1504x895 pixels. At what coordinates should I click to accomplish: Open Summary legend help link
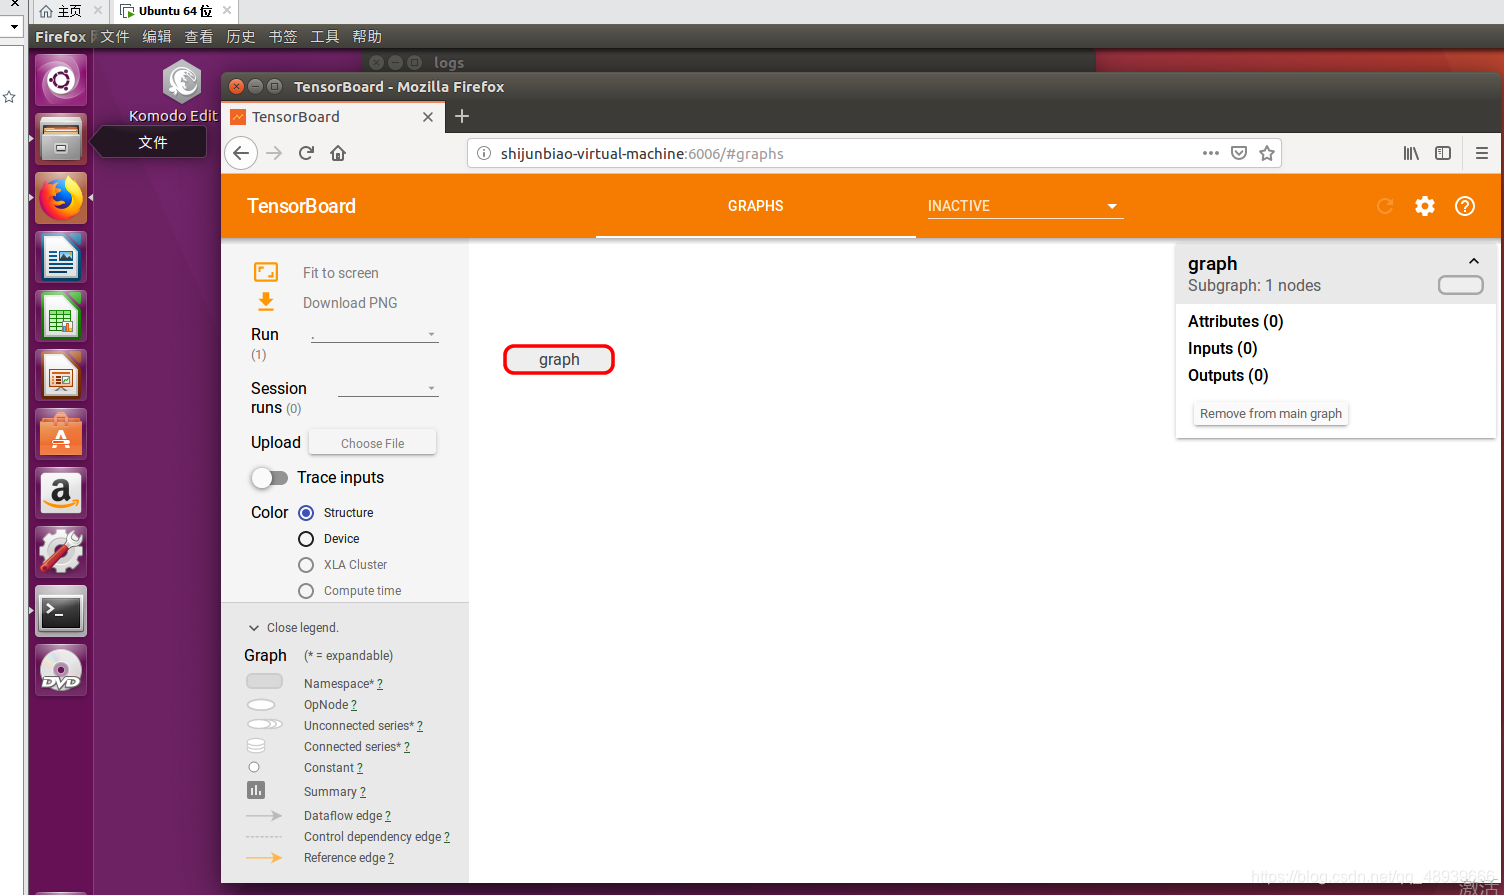(x=363, y=792)
